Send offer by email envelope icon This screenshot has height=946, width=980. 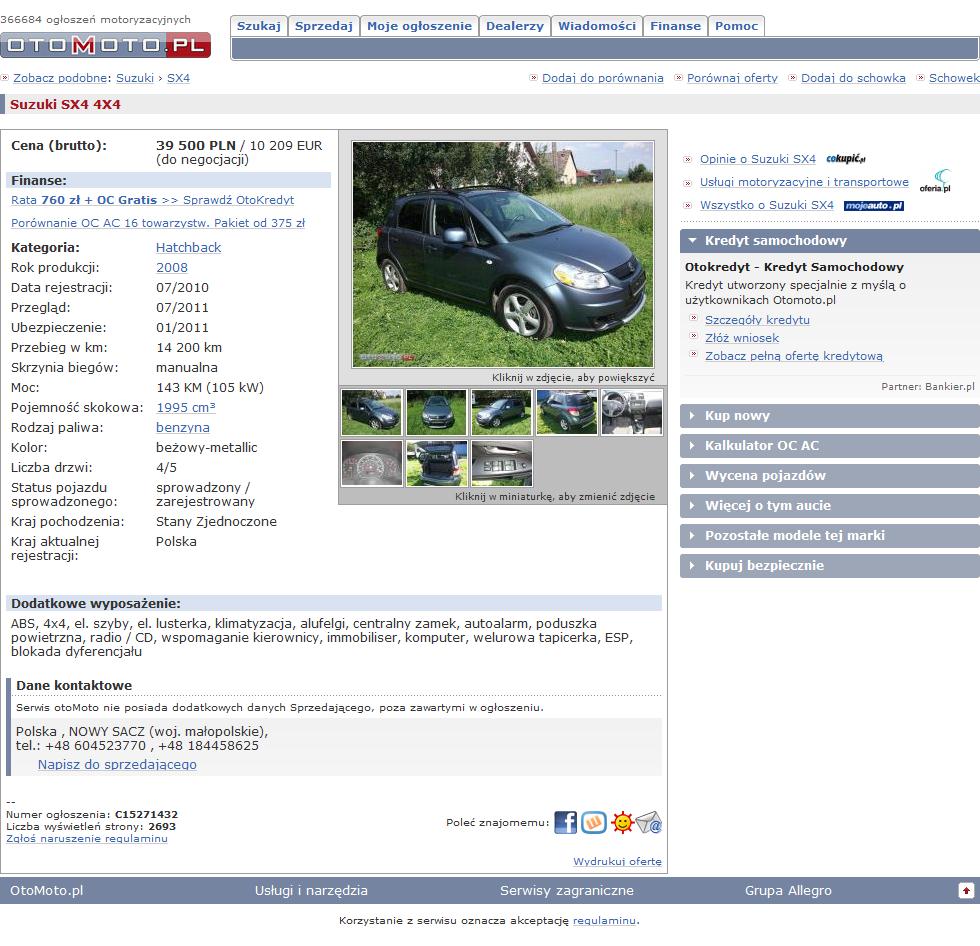pos(649,822)
